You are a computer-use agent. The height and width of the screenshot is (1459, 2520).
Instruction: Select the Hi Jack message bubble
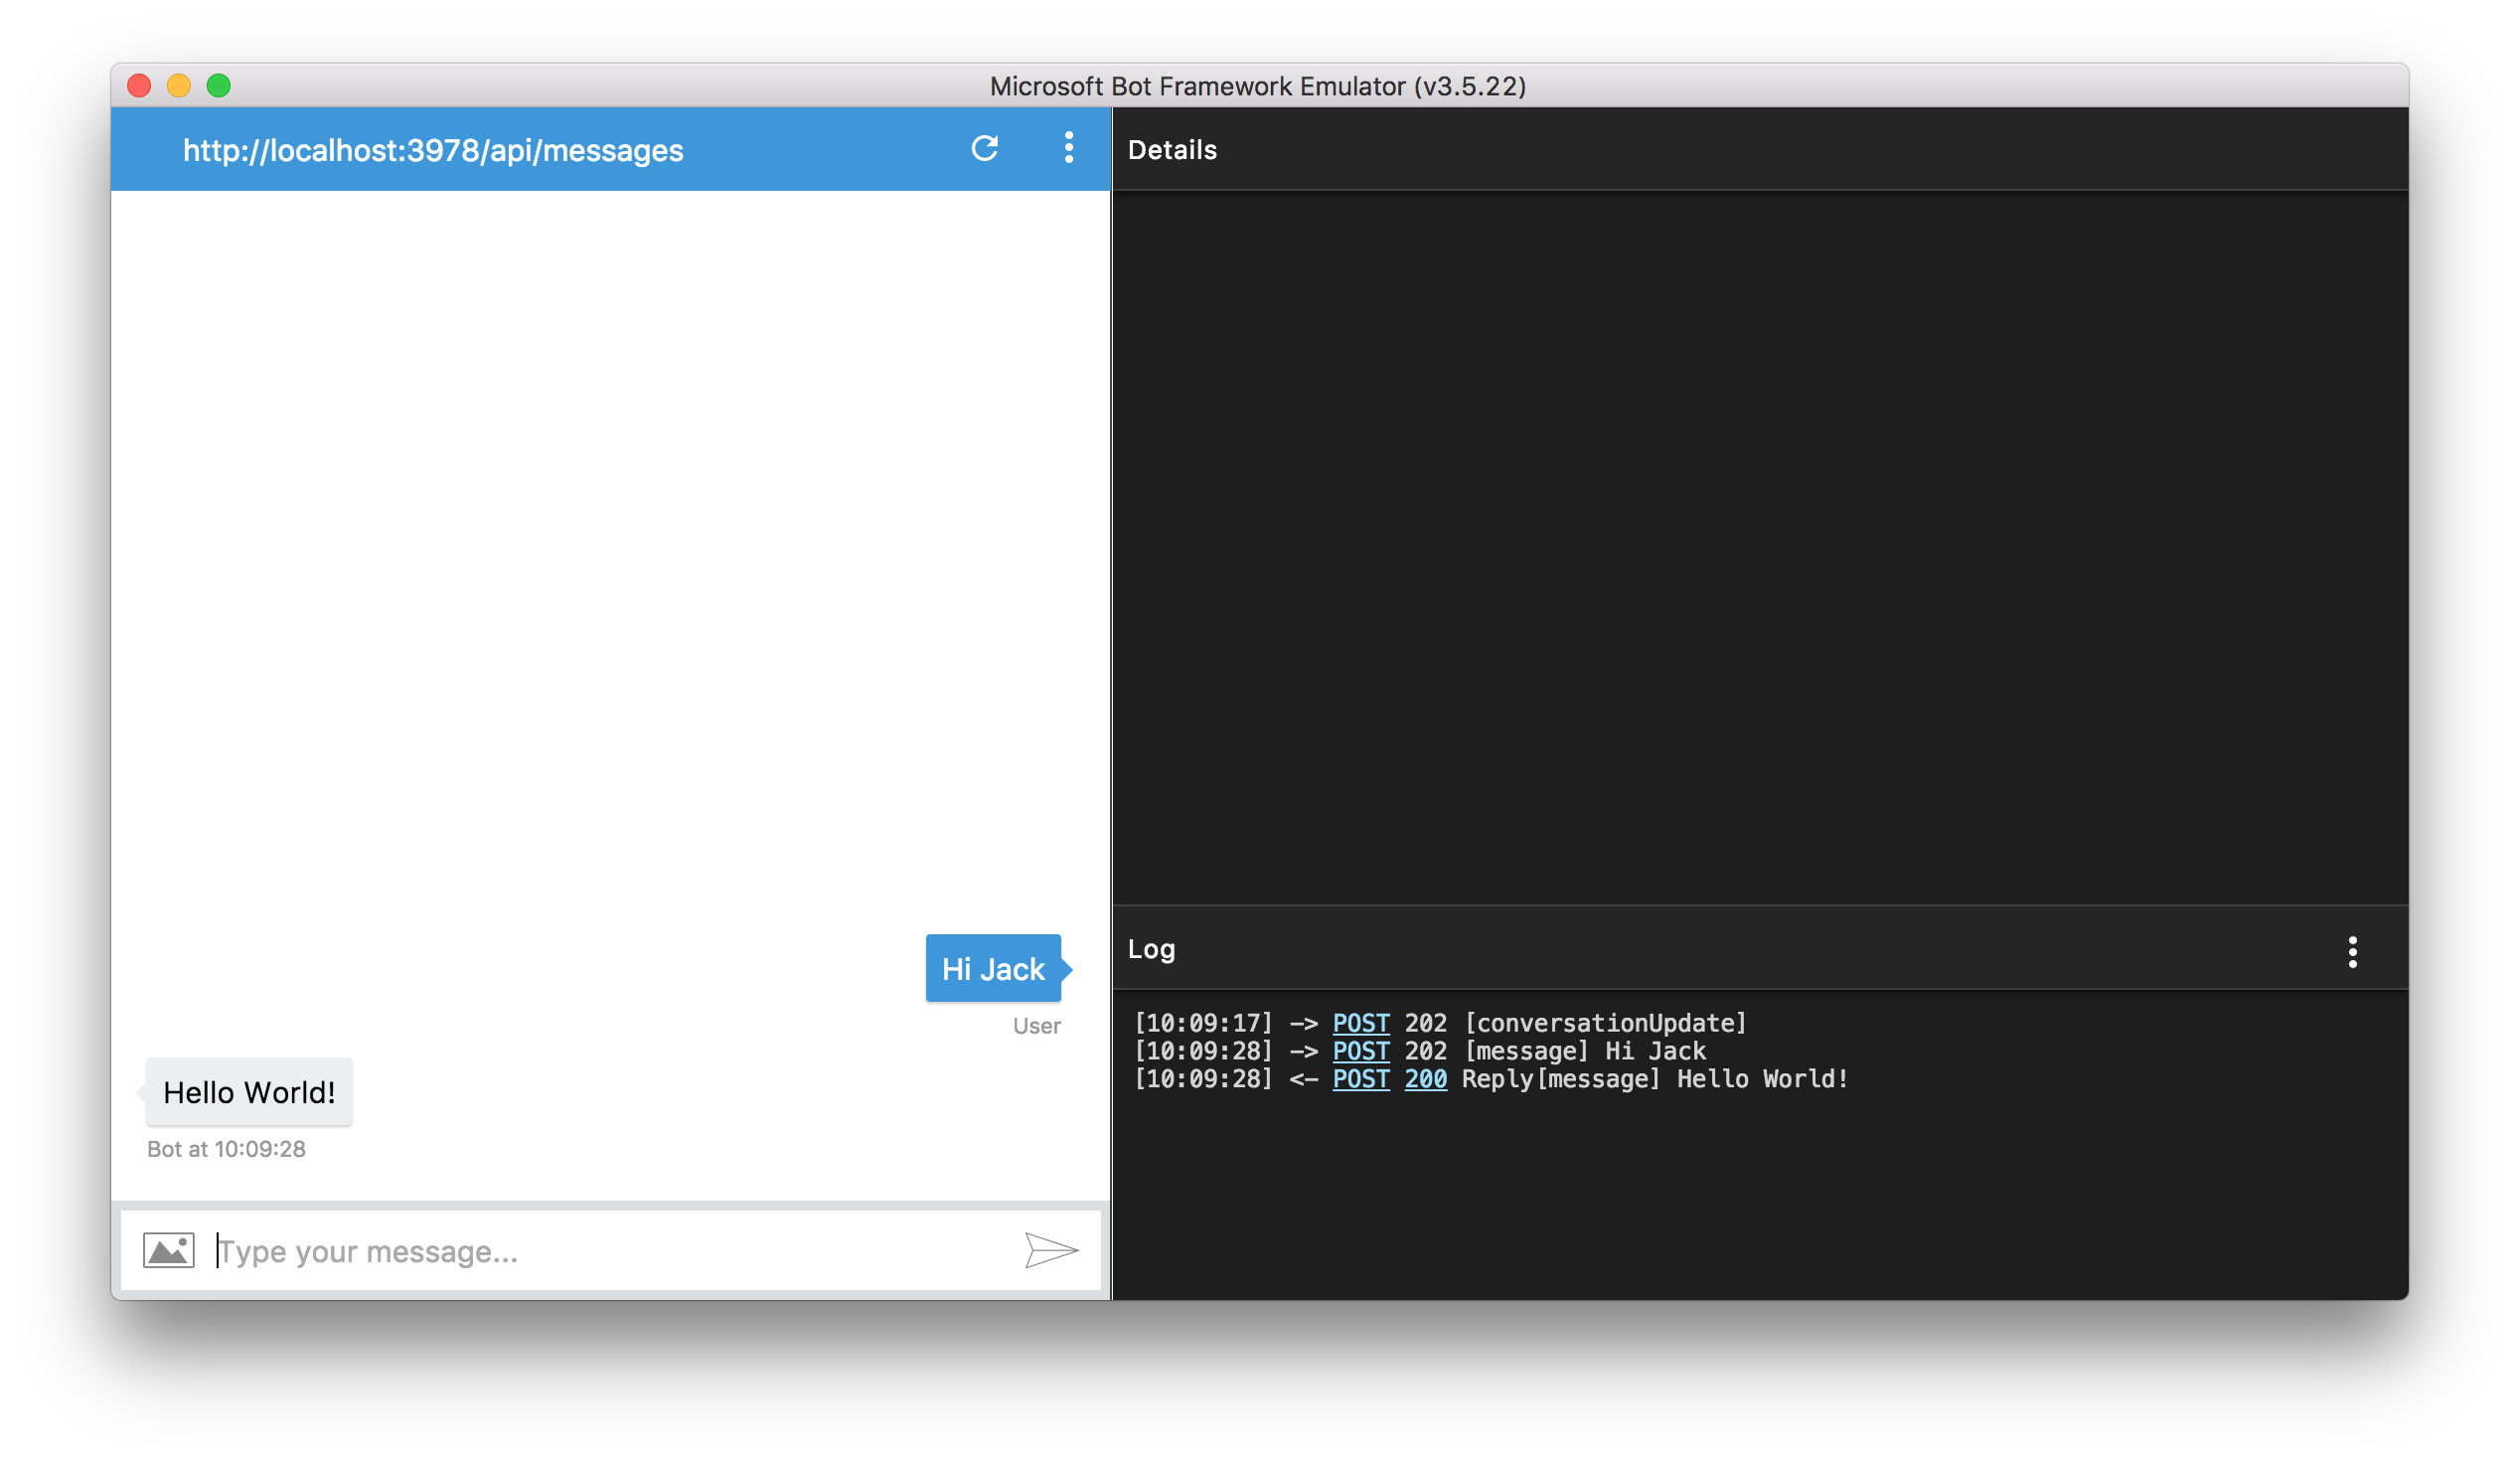tap(992, 967)
